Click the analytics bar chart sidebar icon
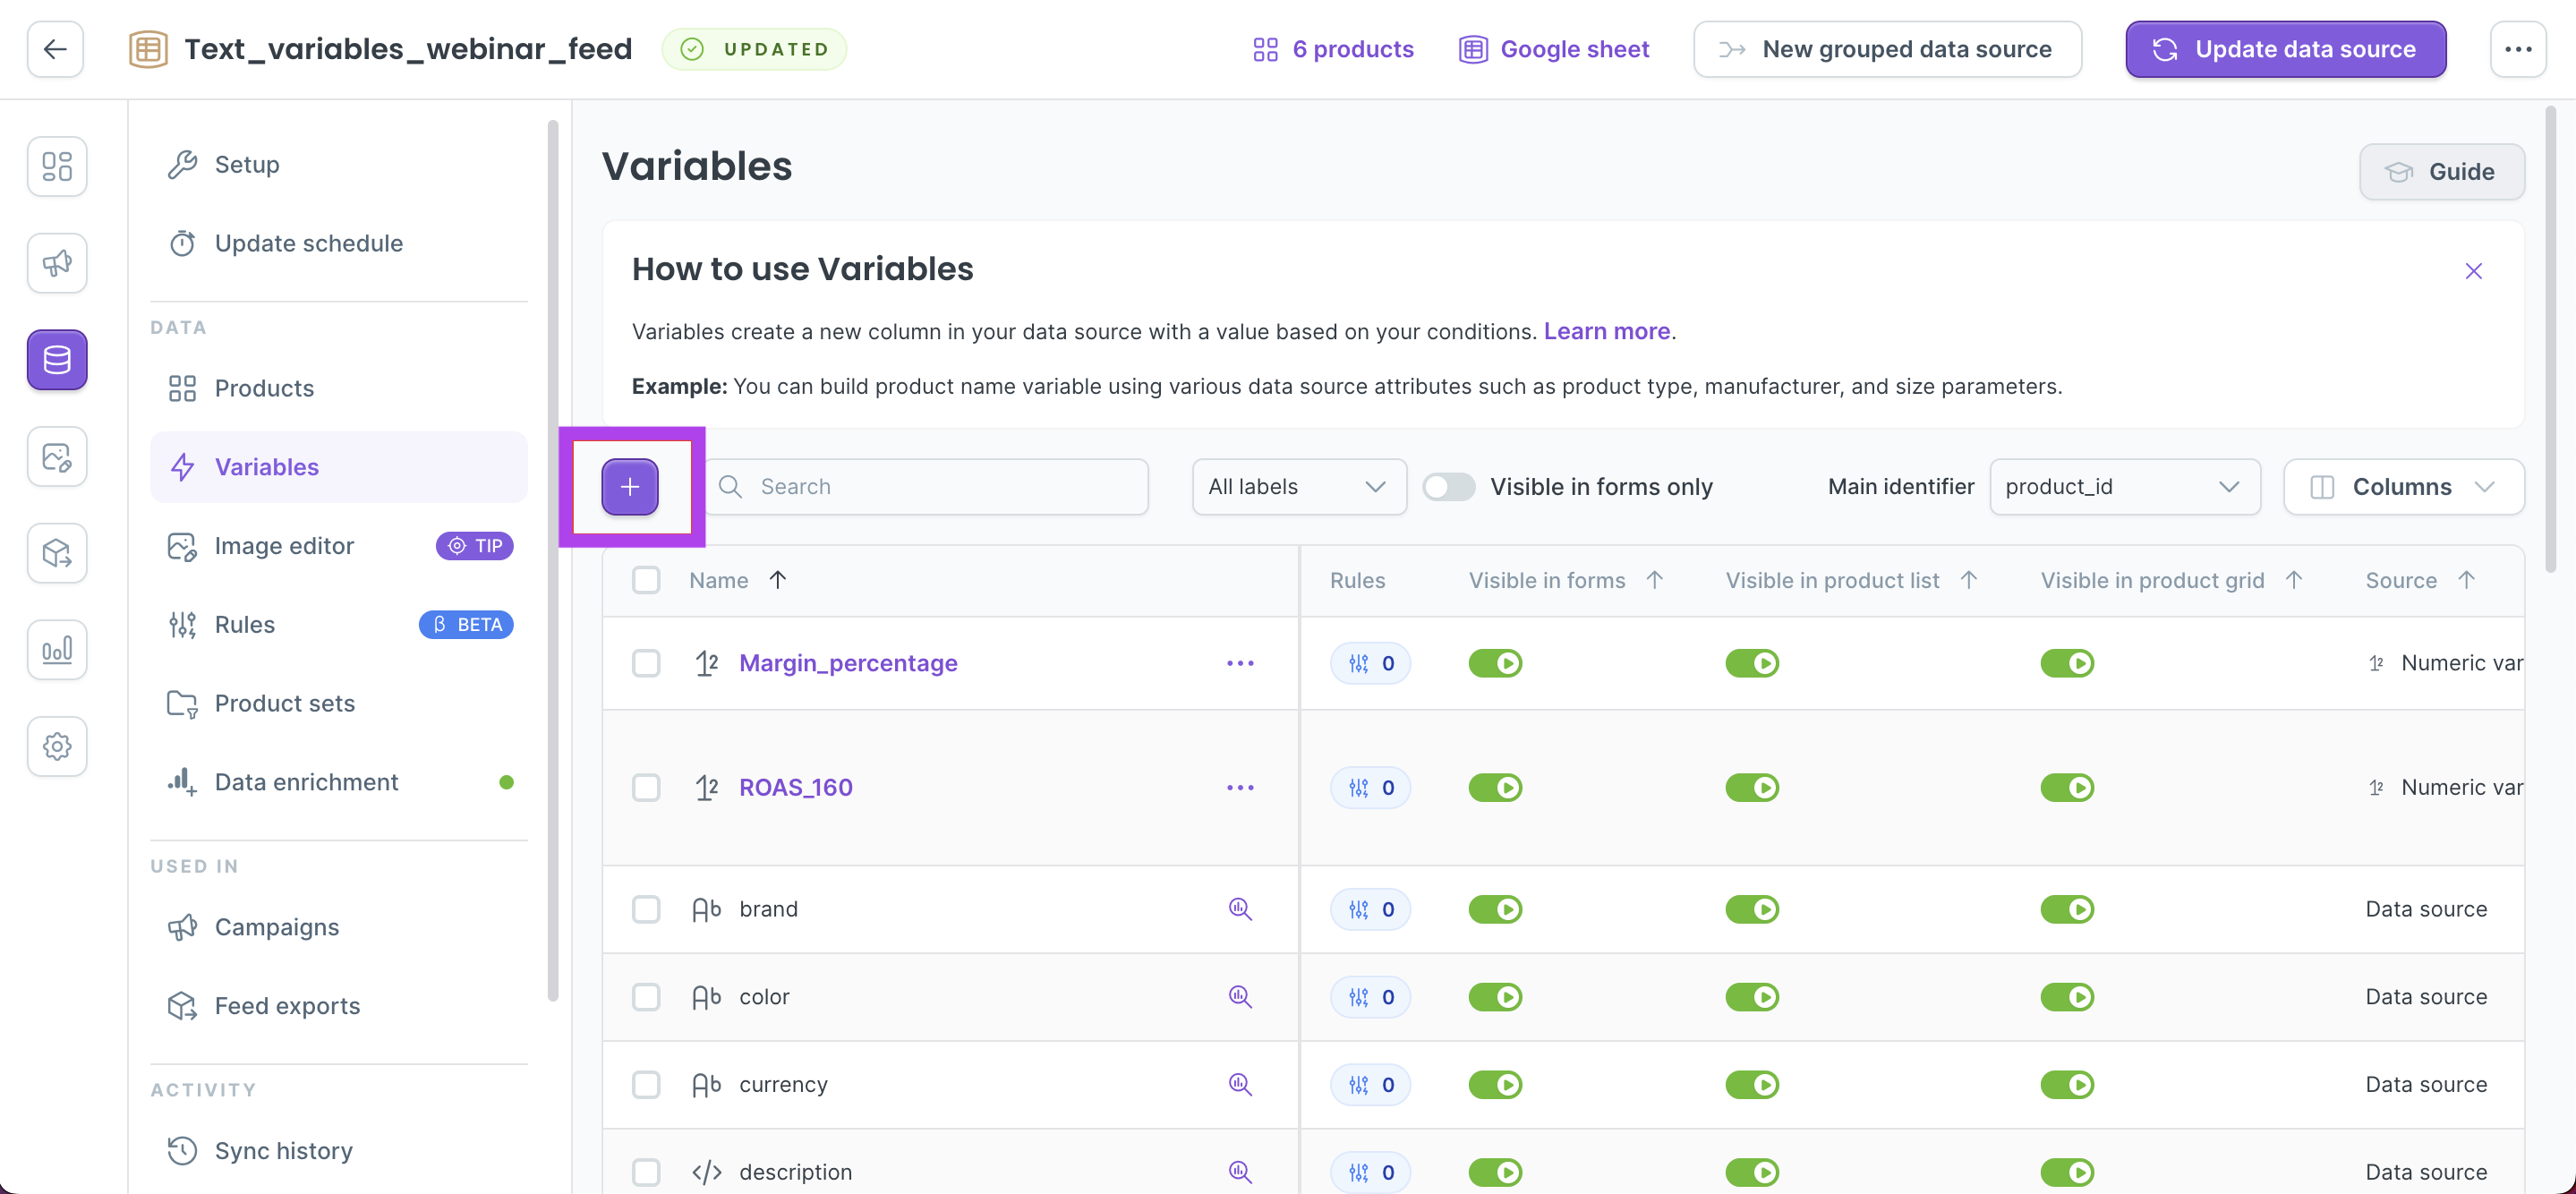The image size is (2576, 1194). point(57,650)
